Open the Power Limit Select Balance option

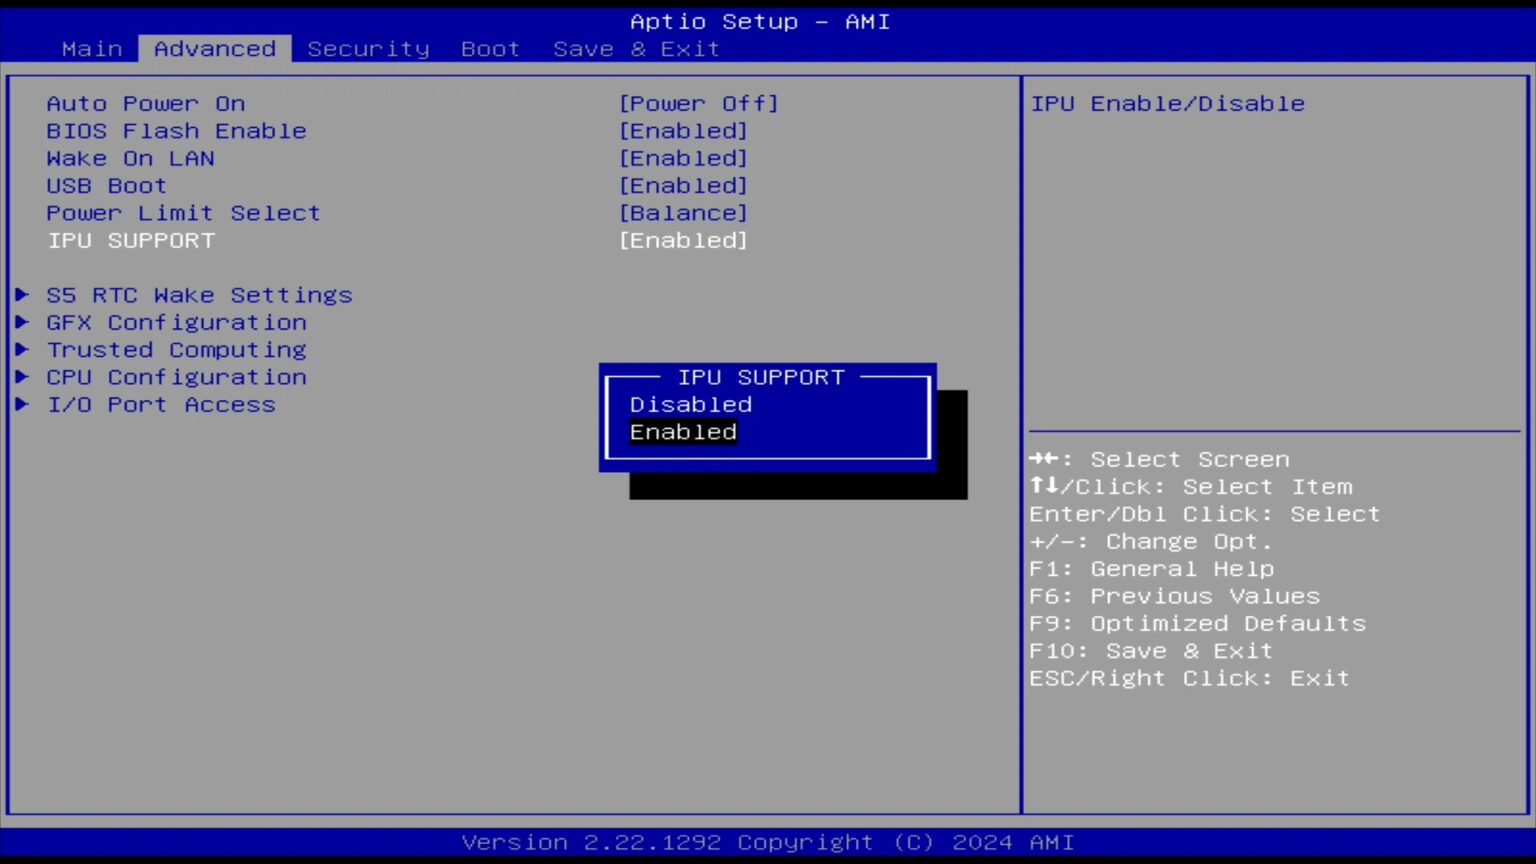683,213
